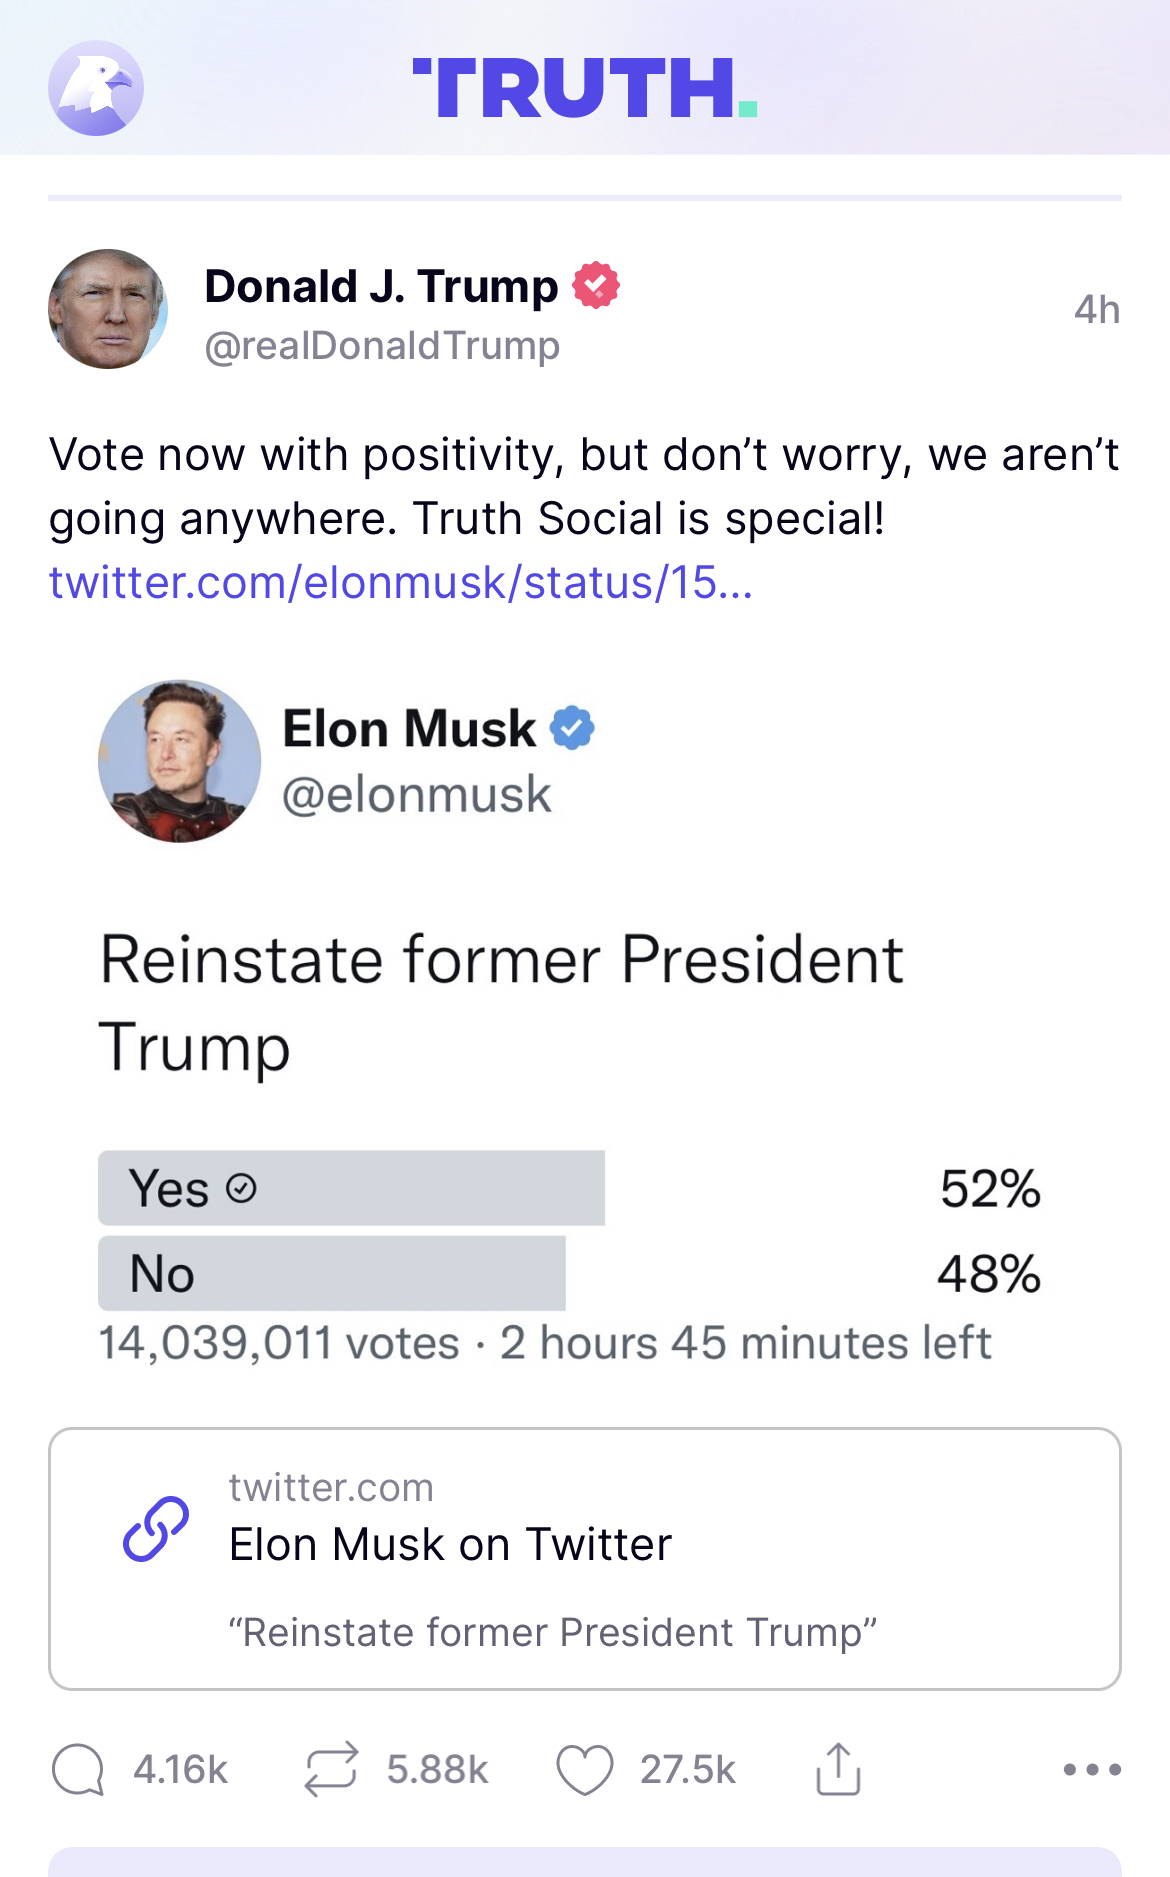Screen dimensions: 1170x1877
Task: View Elon Musk's avatar in embedded tweet
Action: pyautogui.click(x=179, y=761)
